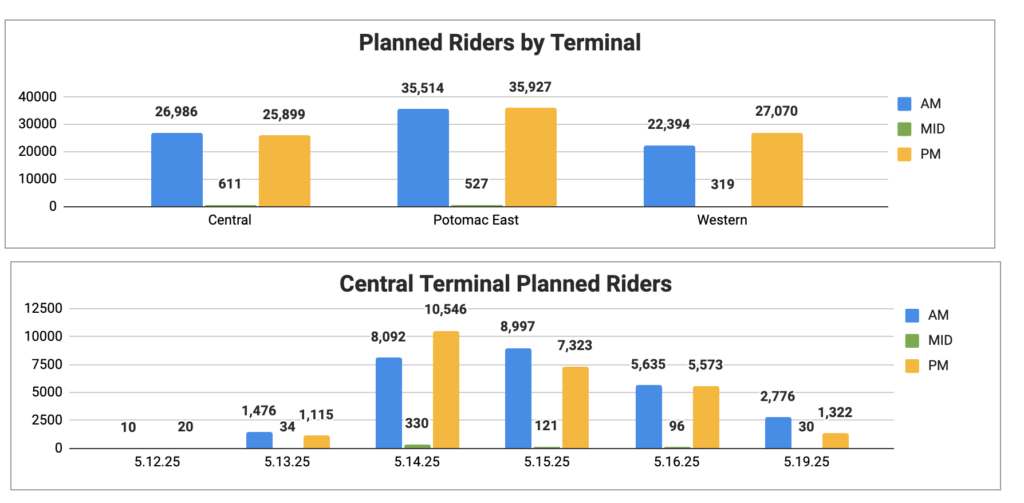Viewport: 1024px width, 503px height.
Task: Select the Planned Riders by Terminal chart title
Action: coord(500,43)
